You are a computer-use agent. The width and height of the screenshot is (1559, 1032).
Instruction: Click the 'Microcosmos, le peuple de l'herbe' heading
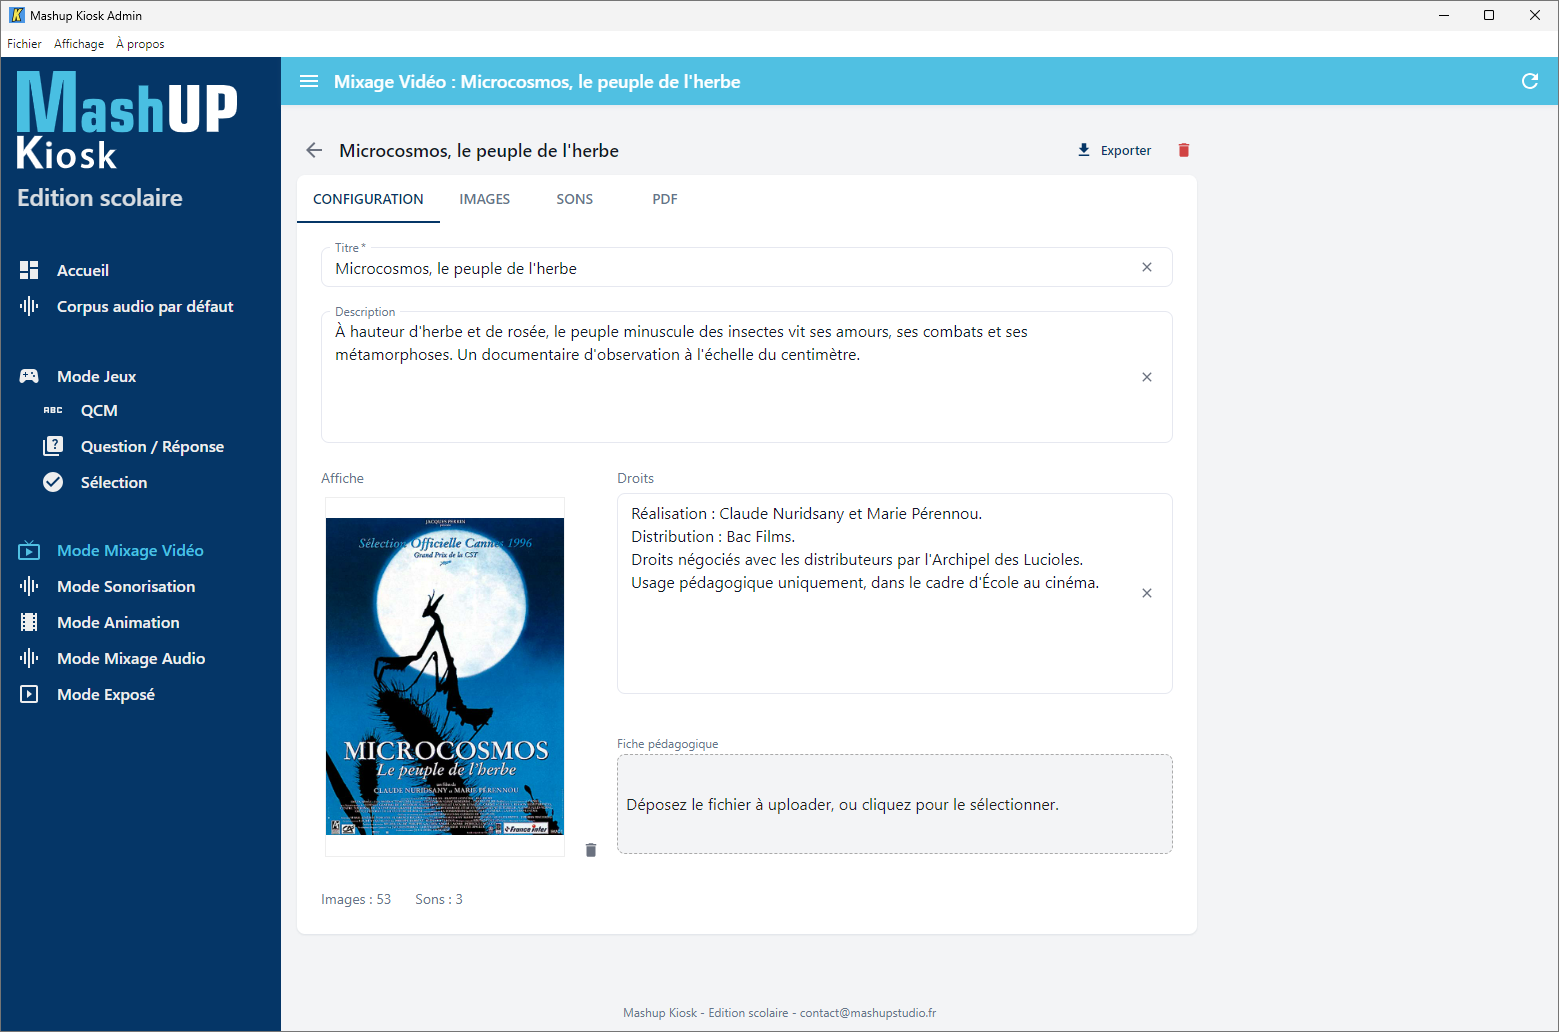click(479, 151)
